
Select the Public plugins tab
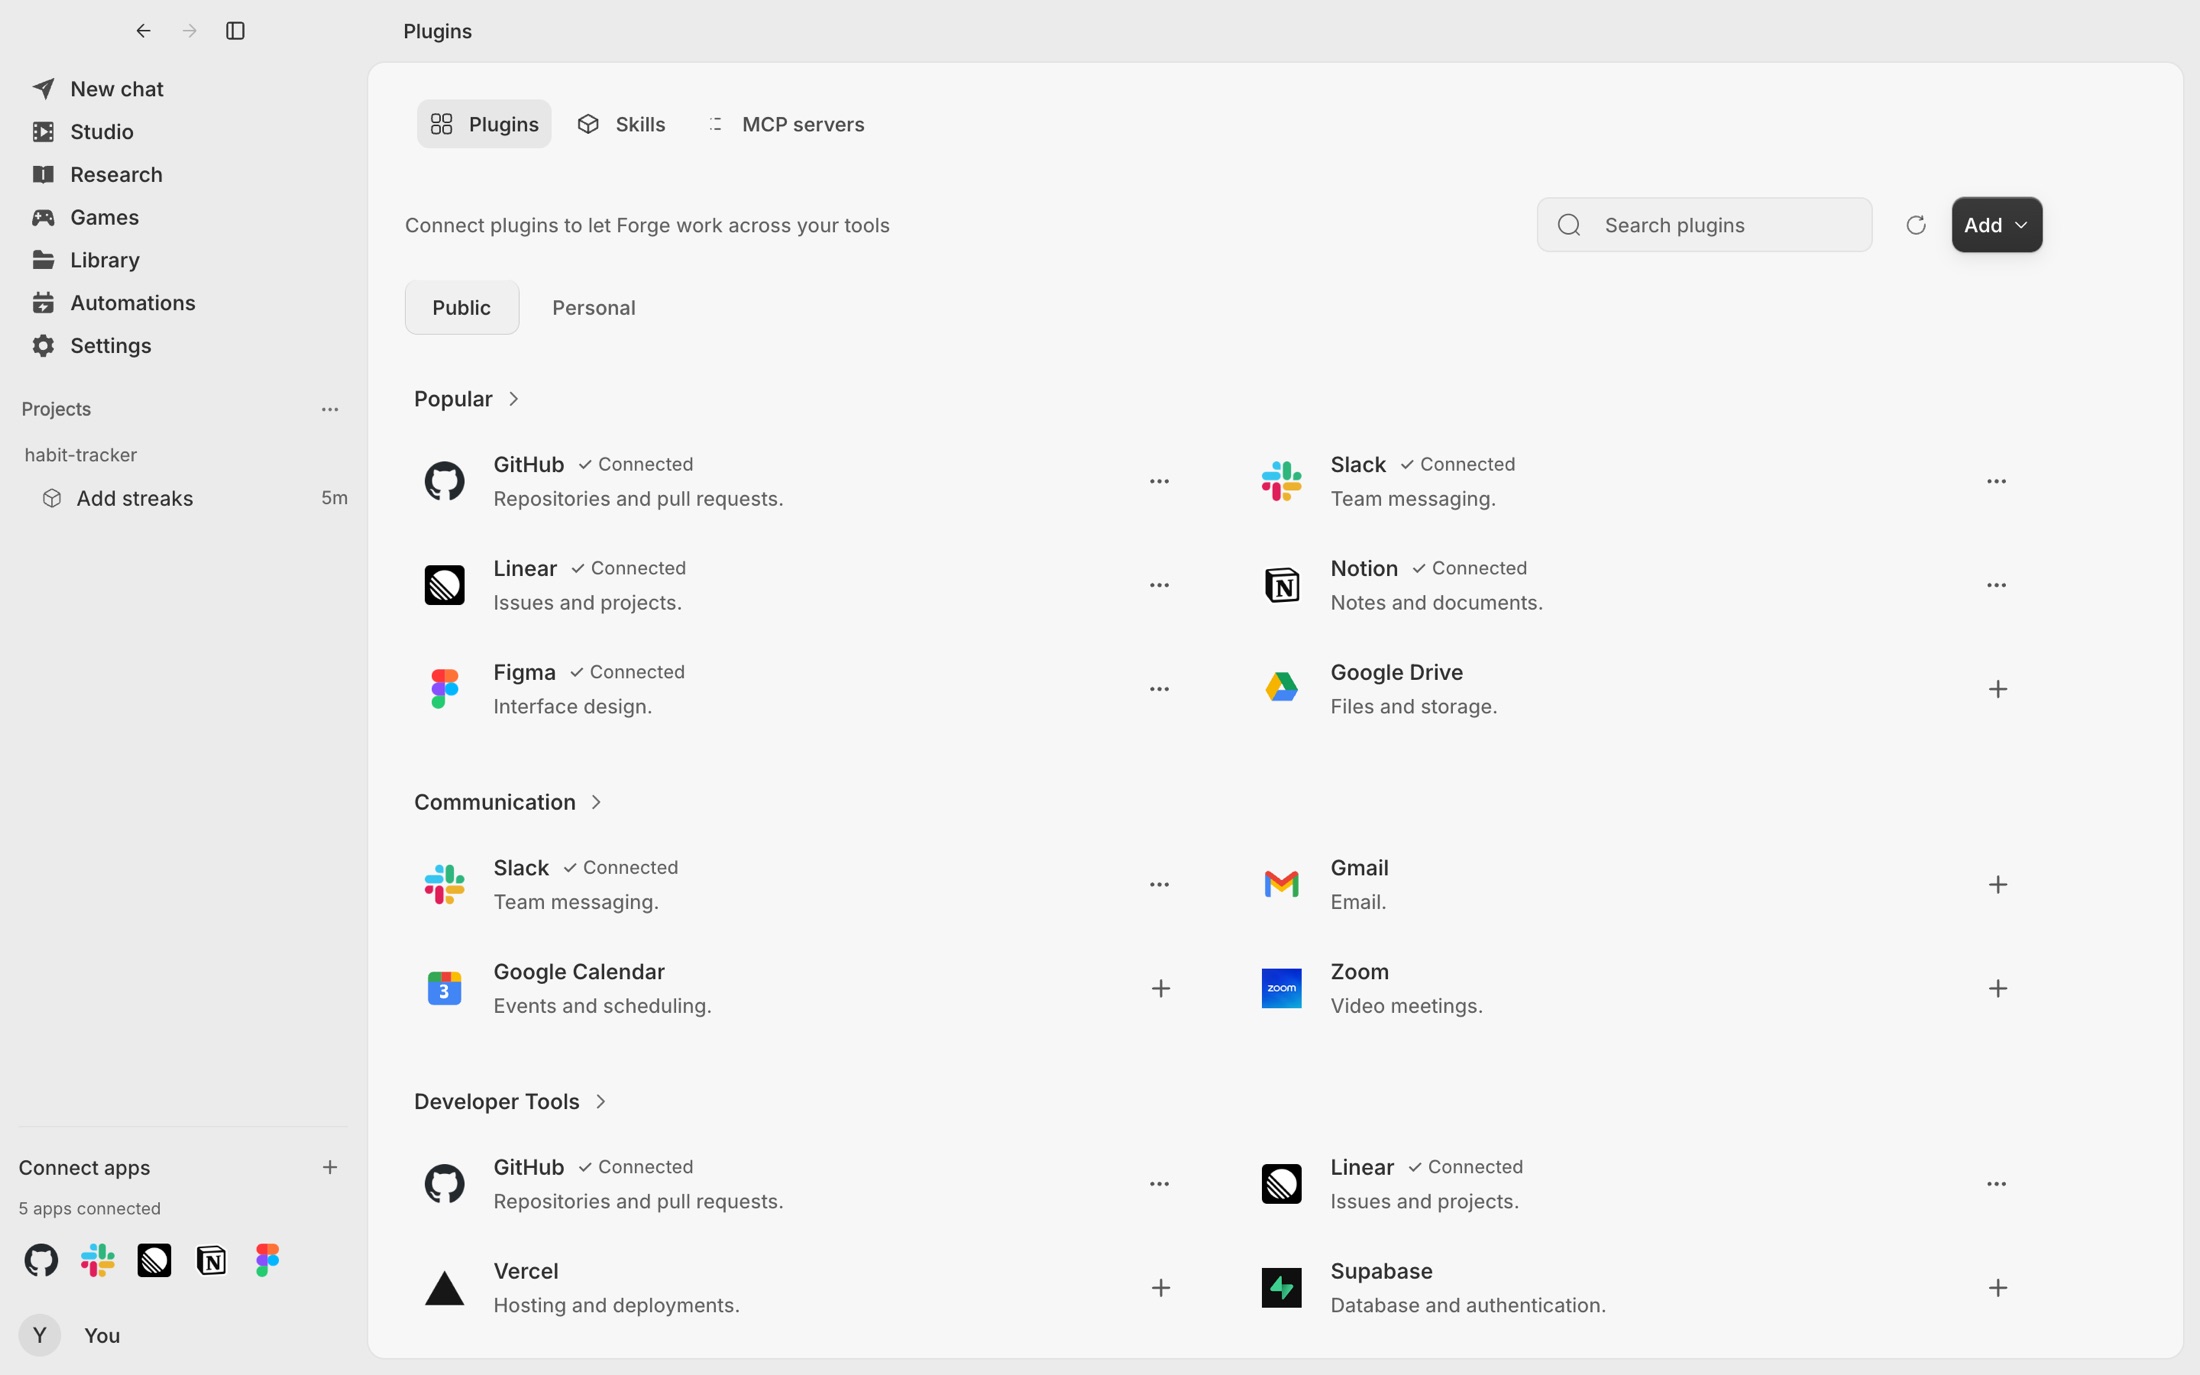pyautogui.click(x=461, y=308)
